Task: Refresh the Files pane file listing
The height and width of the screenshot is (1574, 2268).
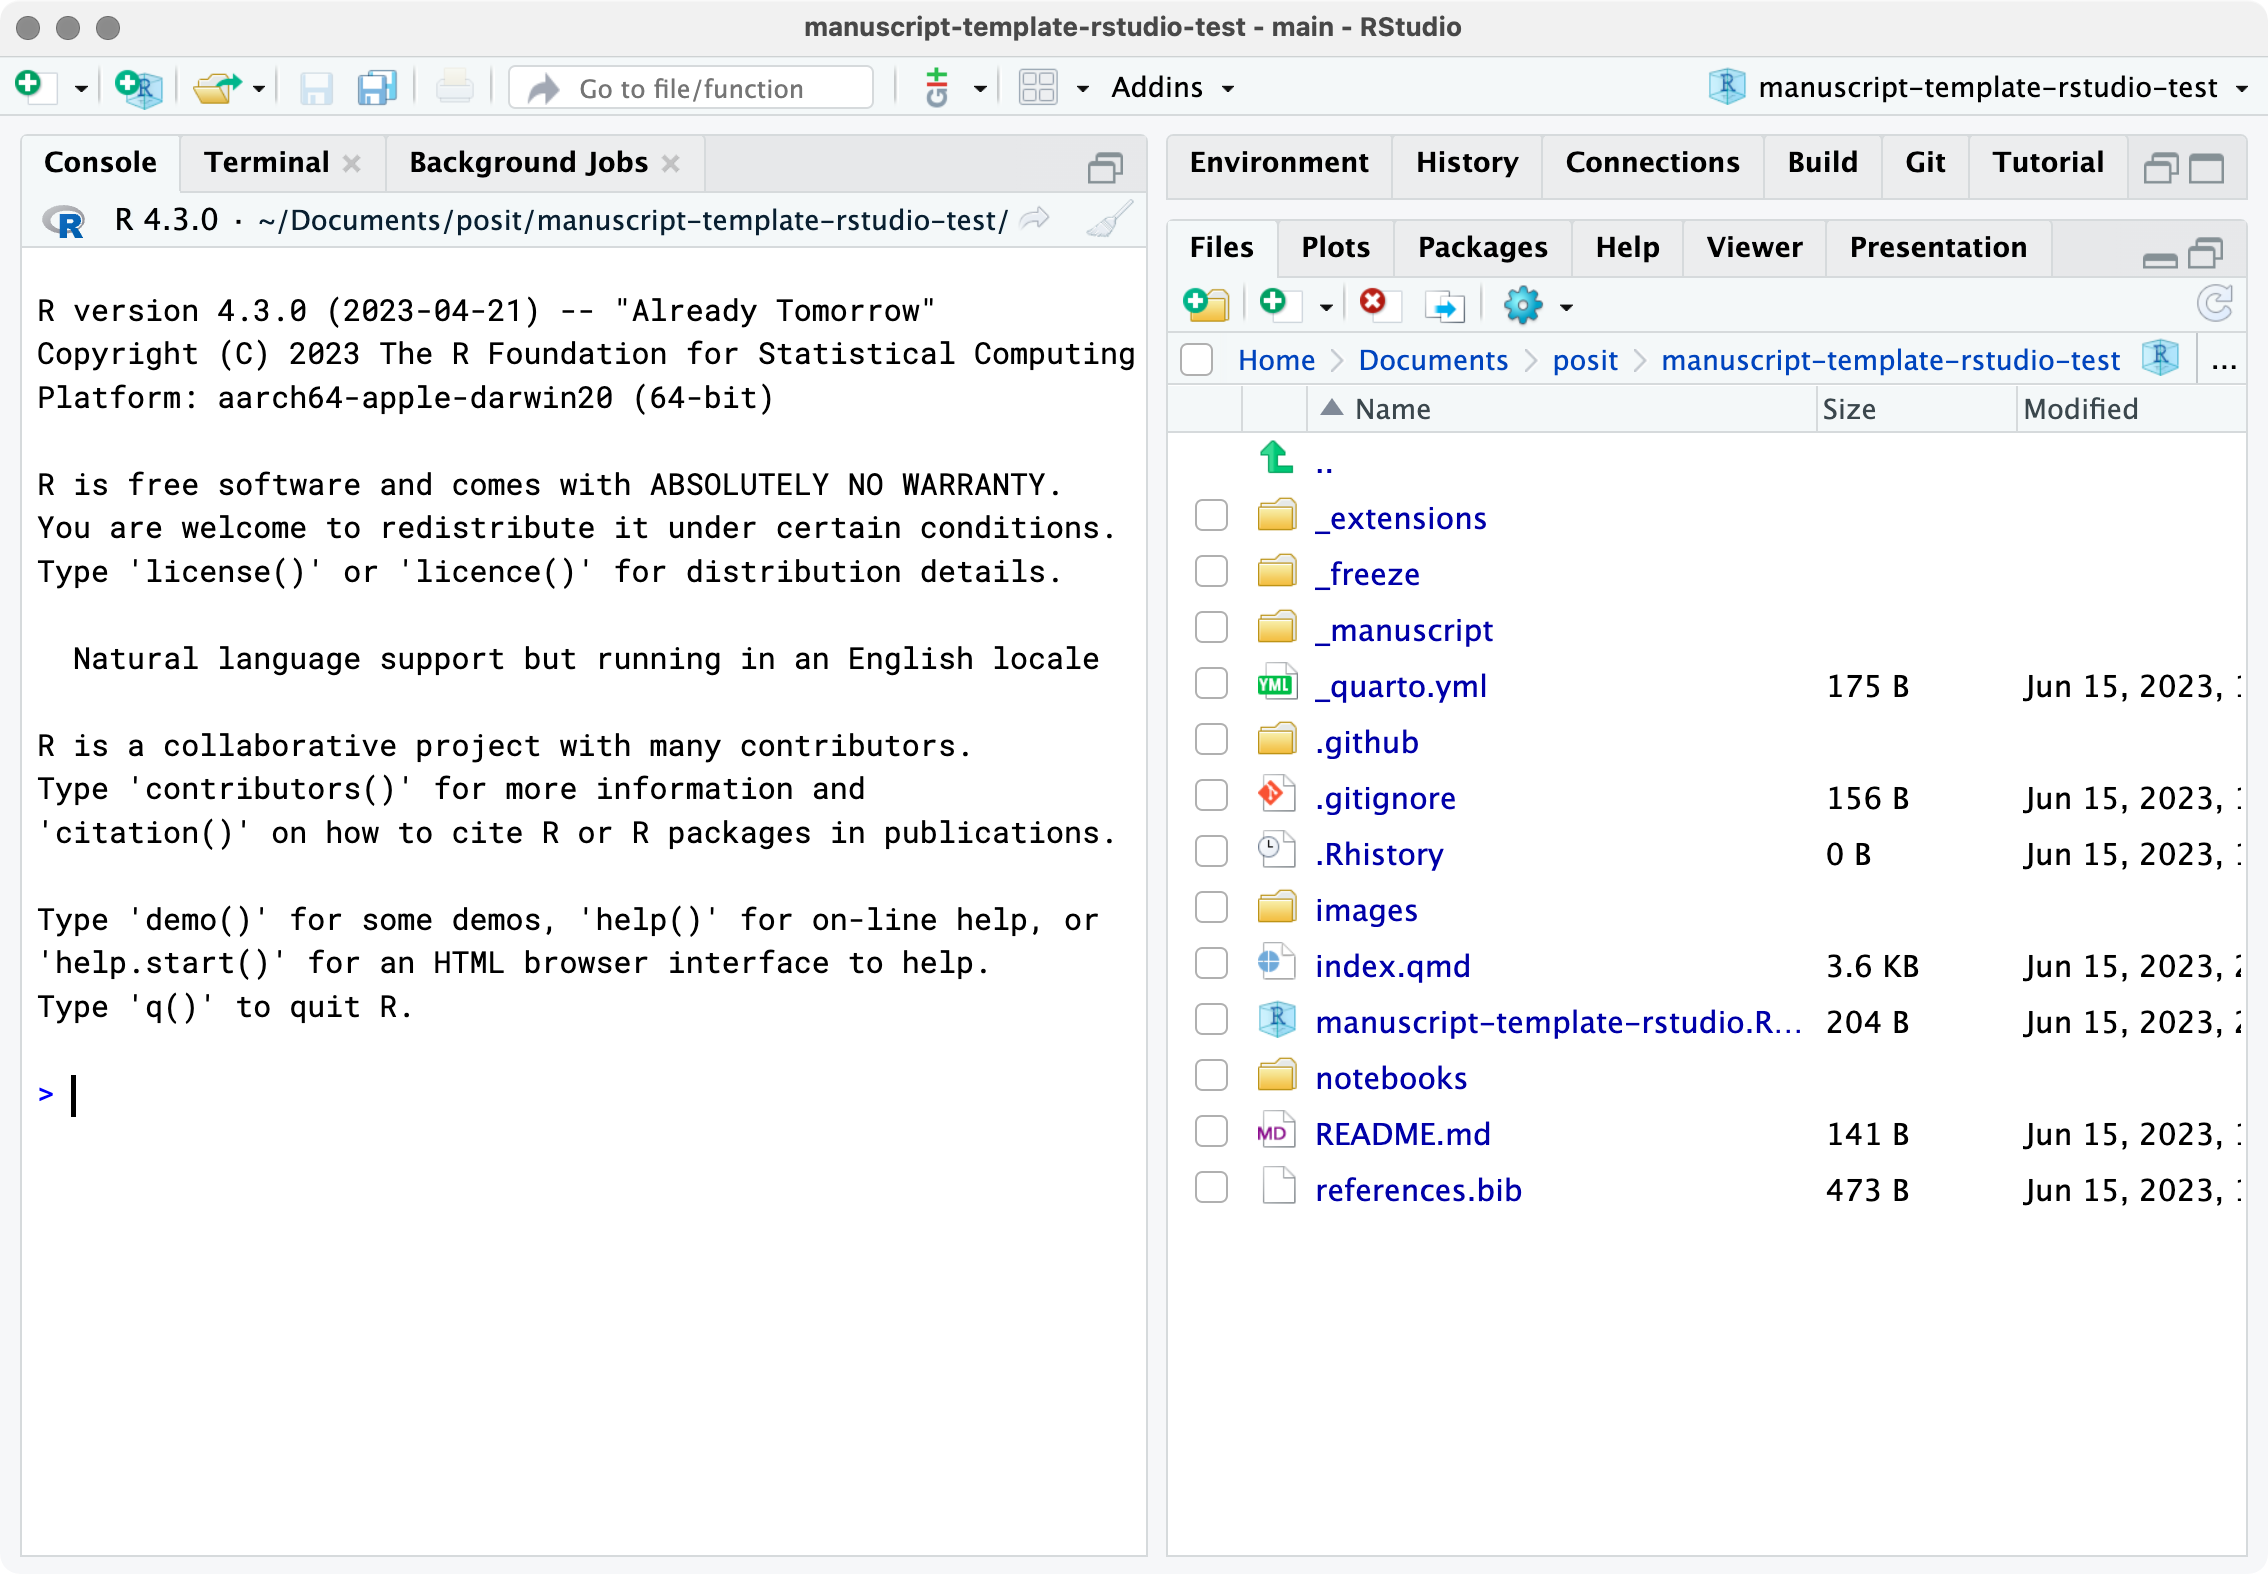Action: (2215, 305)
